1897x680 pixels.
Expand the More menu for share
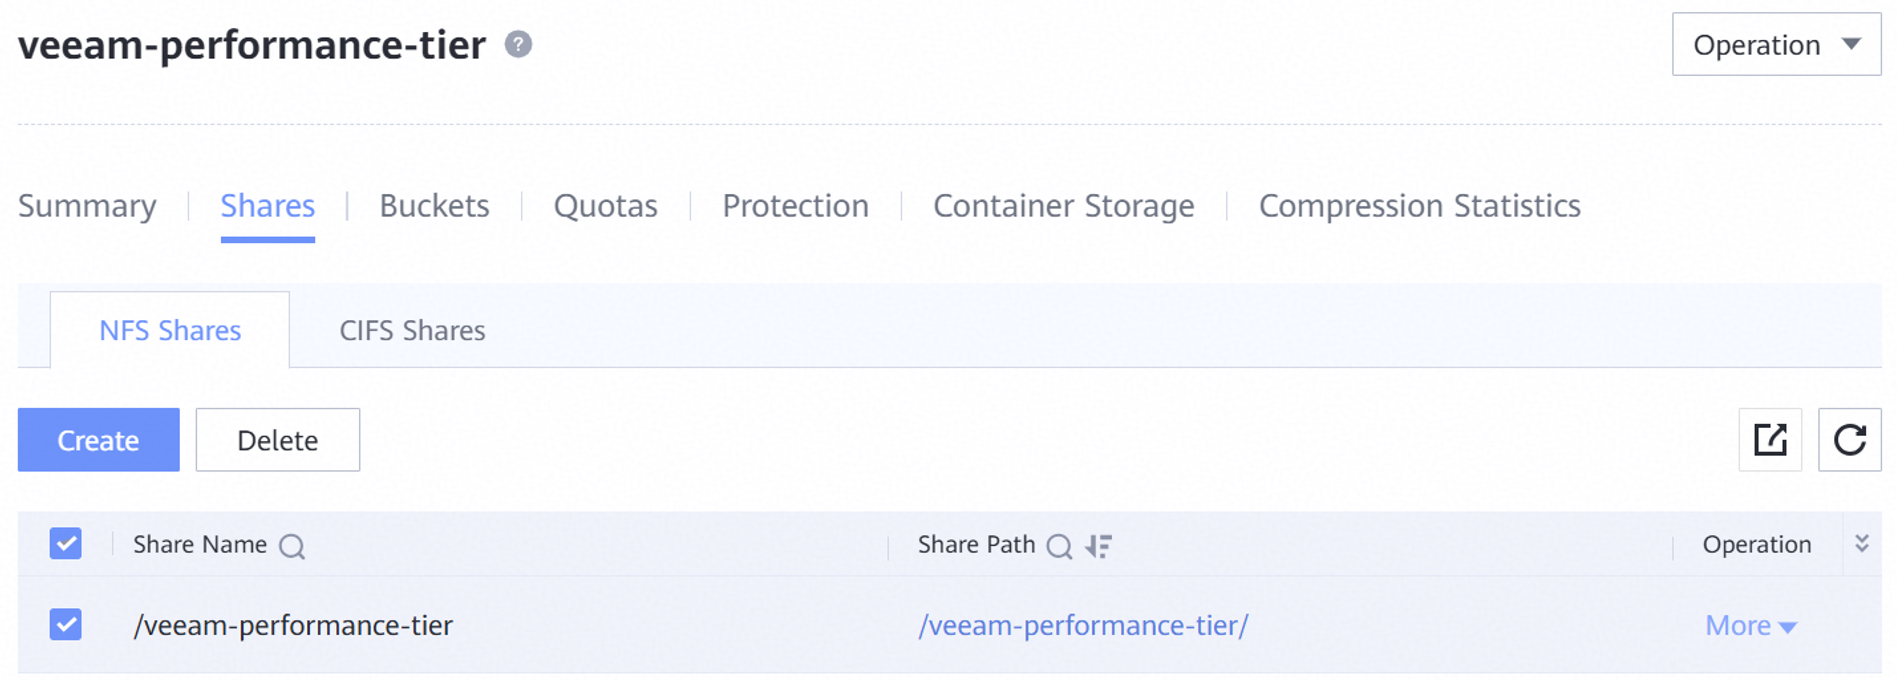pyautogui.click(x=1750, y=626)
